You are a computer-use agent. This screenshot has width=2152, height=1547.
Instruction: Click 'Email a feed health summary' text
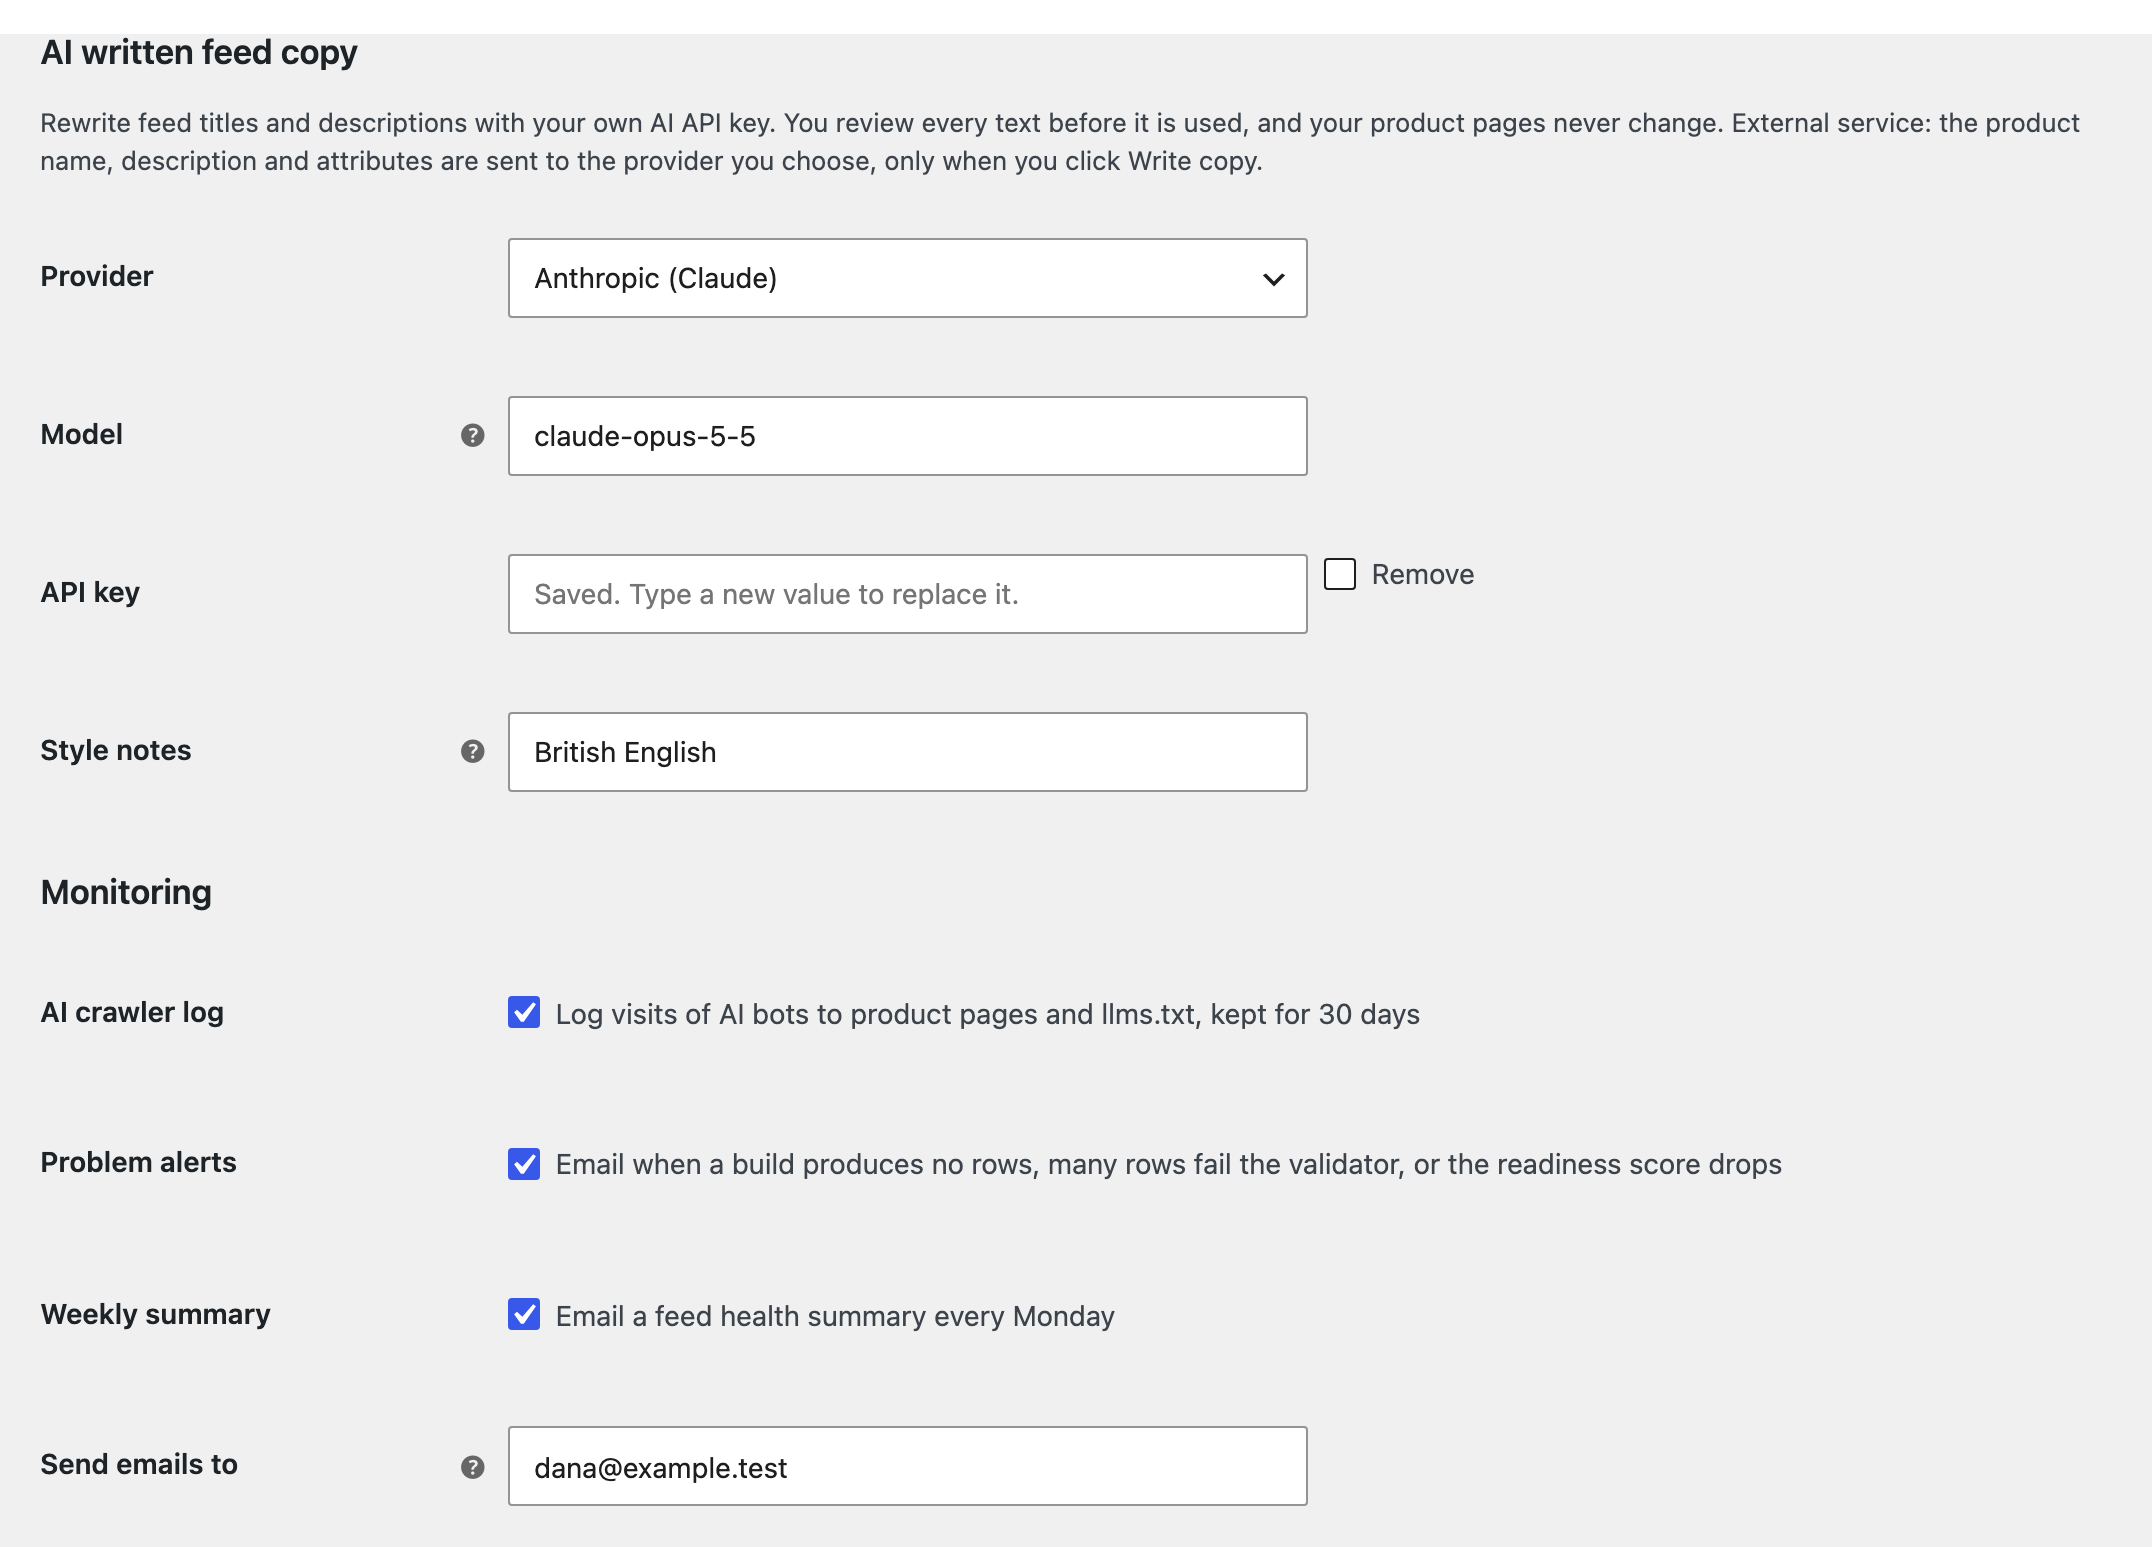pos(835,1316)
